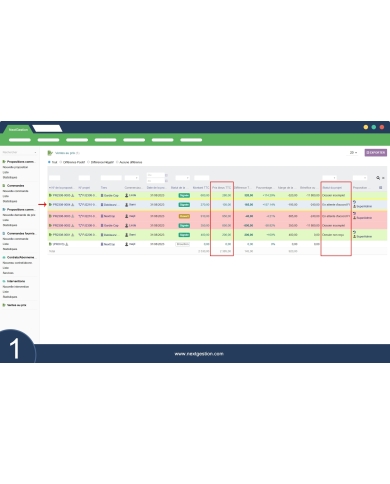This screenshot has width=390, height=484.
Task: Open Commandes fournisseurs in the sidebar menu
Action: pyautogui.click(x=21, y=233)
